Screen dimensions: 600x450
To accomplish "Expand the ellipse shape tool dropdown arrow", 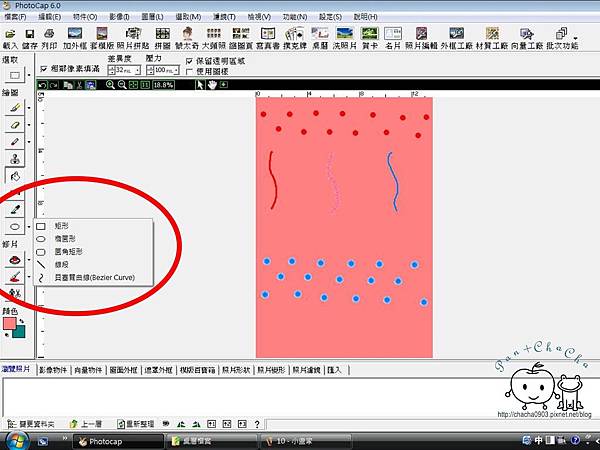I will coord(29,227).
